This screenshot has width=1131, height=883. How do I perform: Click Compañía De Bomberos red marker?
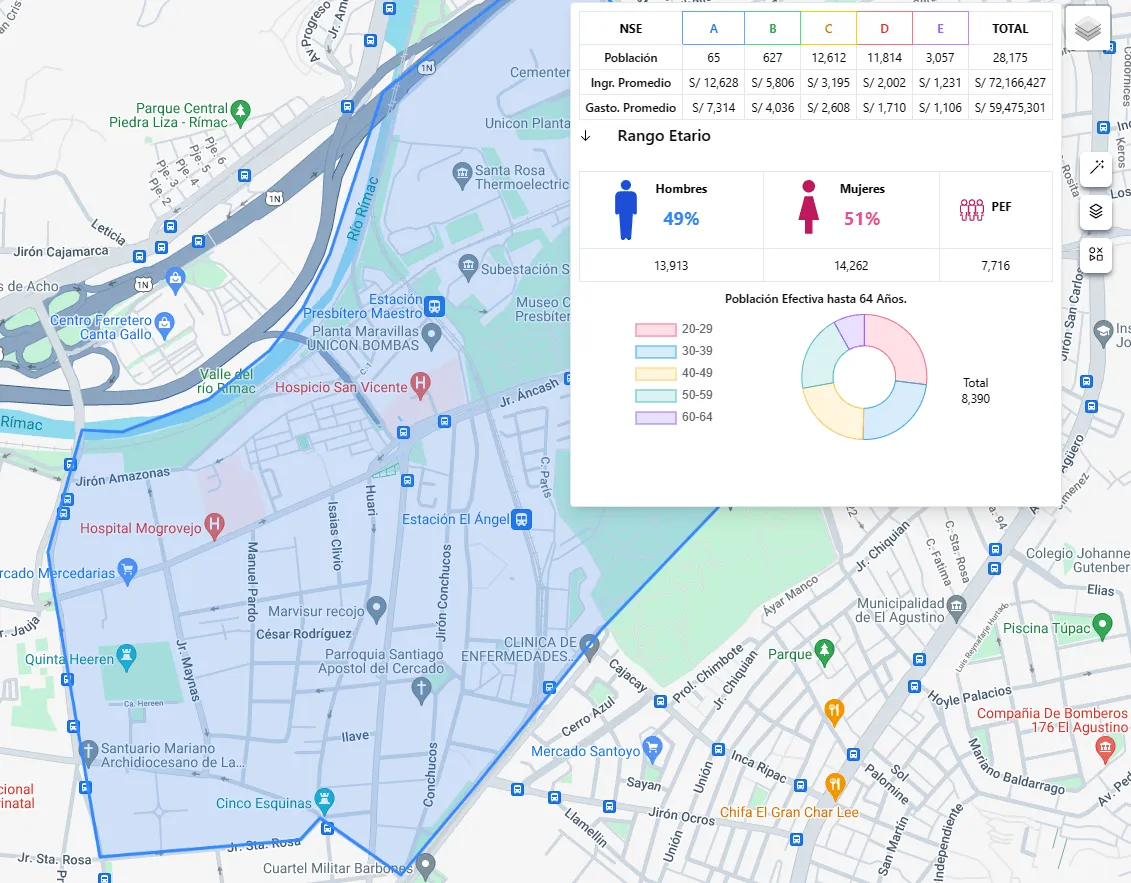(x=1105, y=750)
